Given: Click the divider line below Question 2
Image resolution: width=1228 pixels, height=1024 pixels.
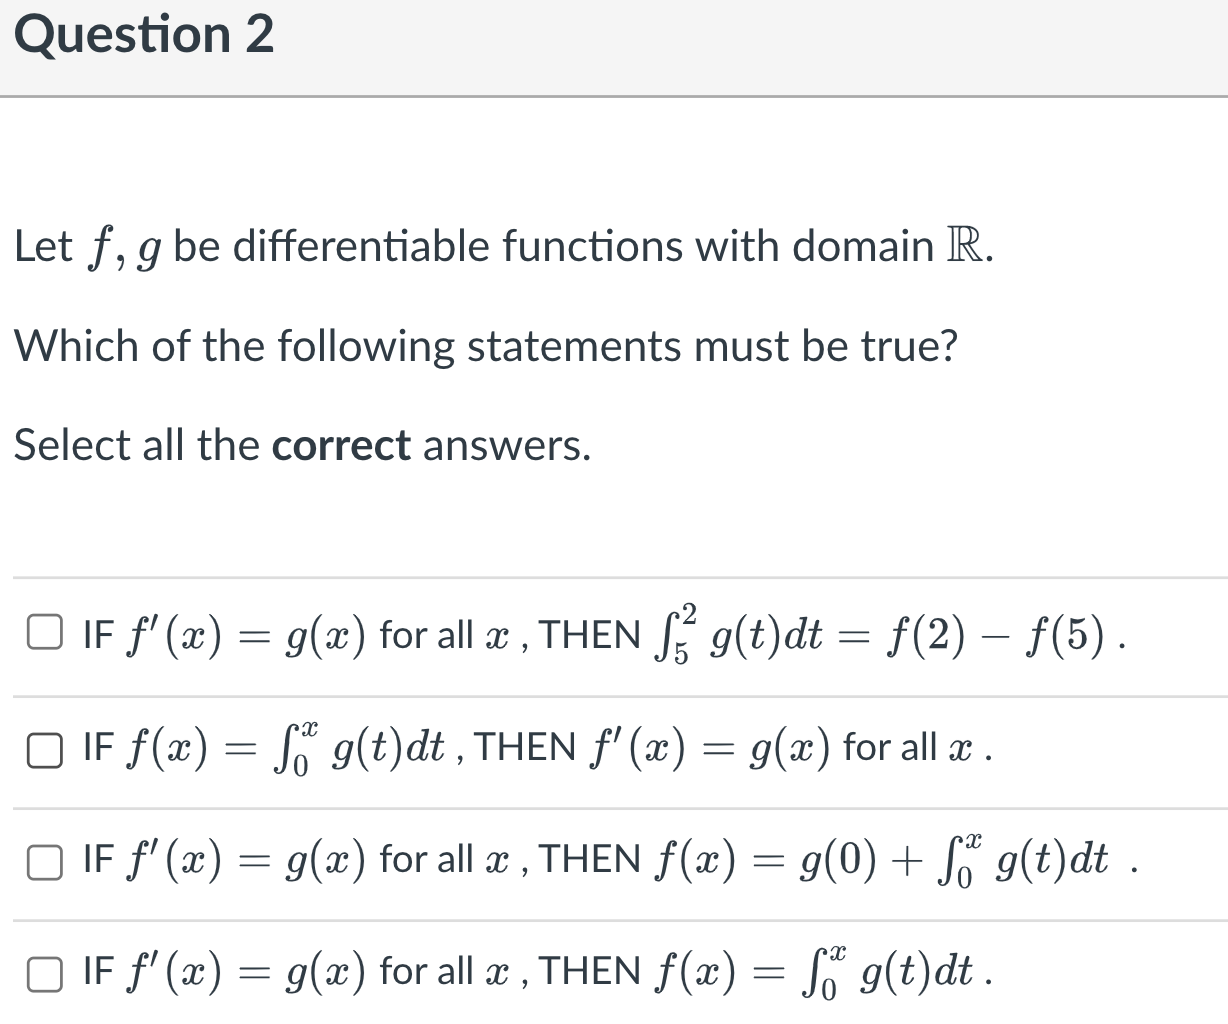Looking at the screenshot, I should [x=614, y=92].
